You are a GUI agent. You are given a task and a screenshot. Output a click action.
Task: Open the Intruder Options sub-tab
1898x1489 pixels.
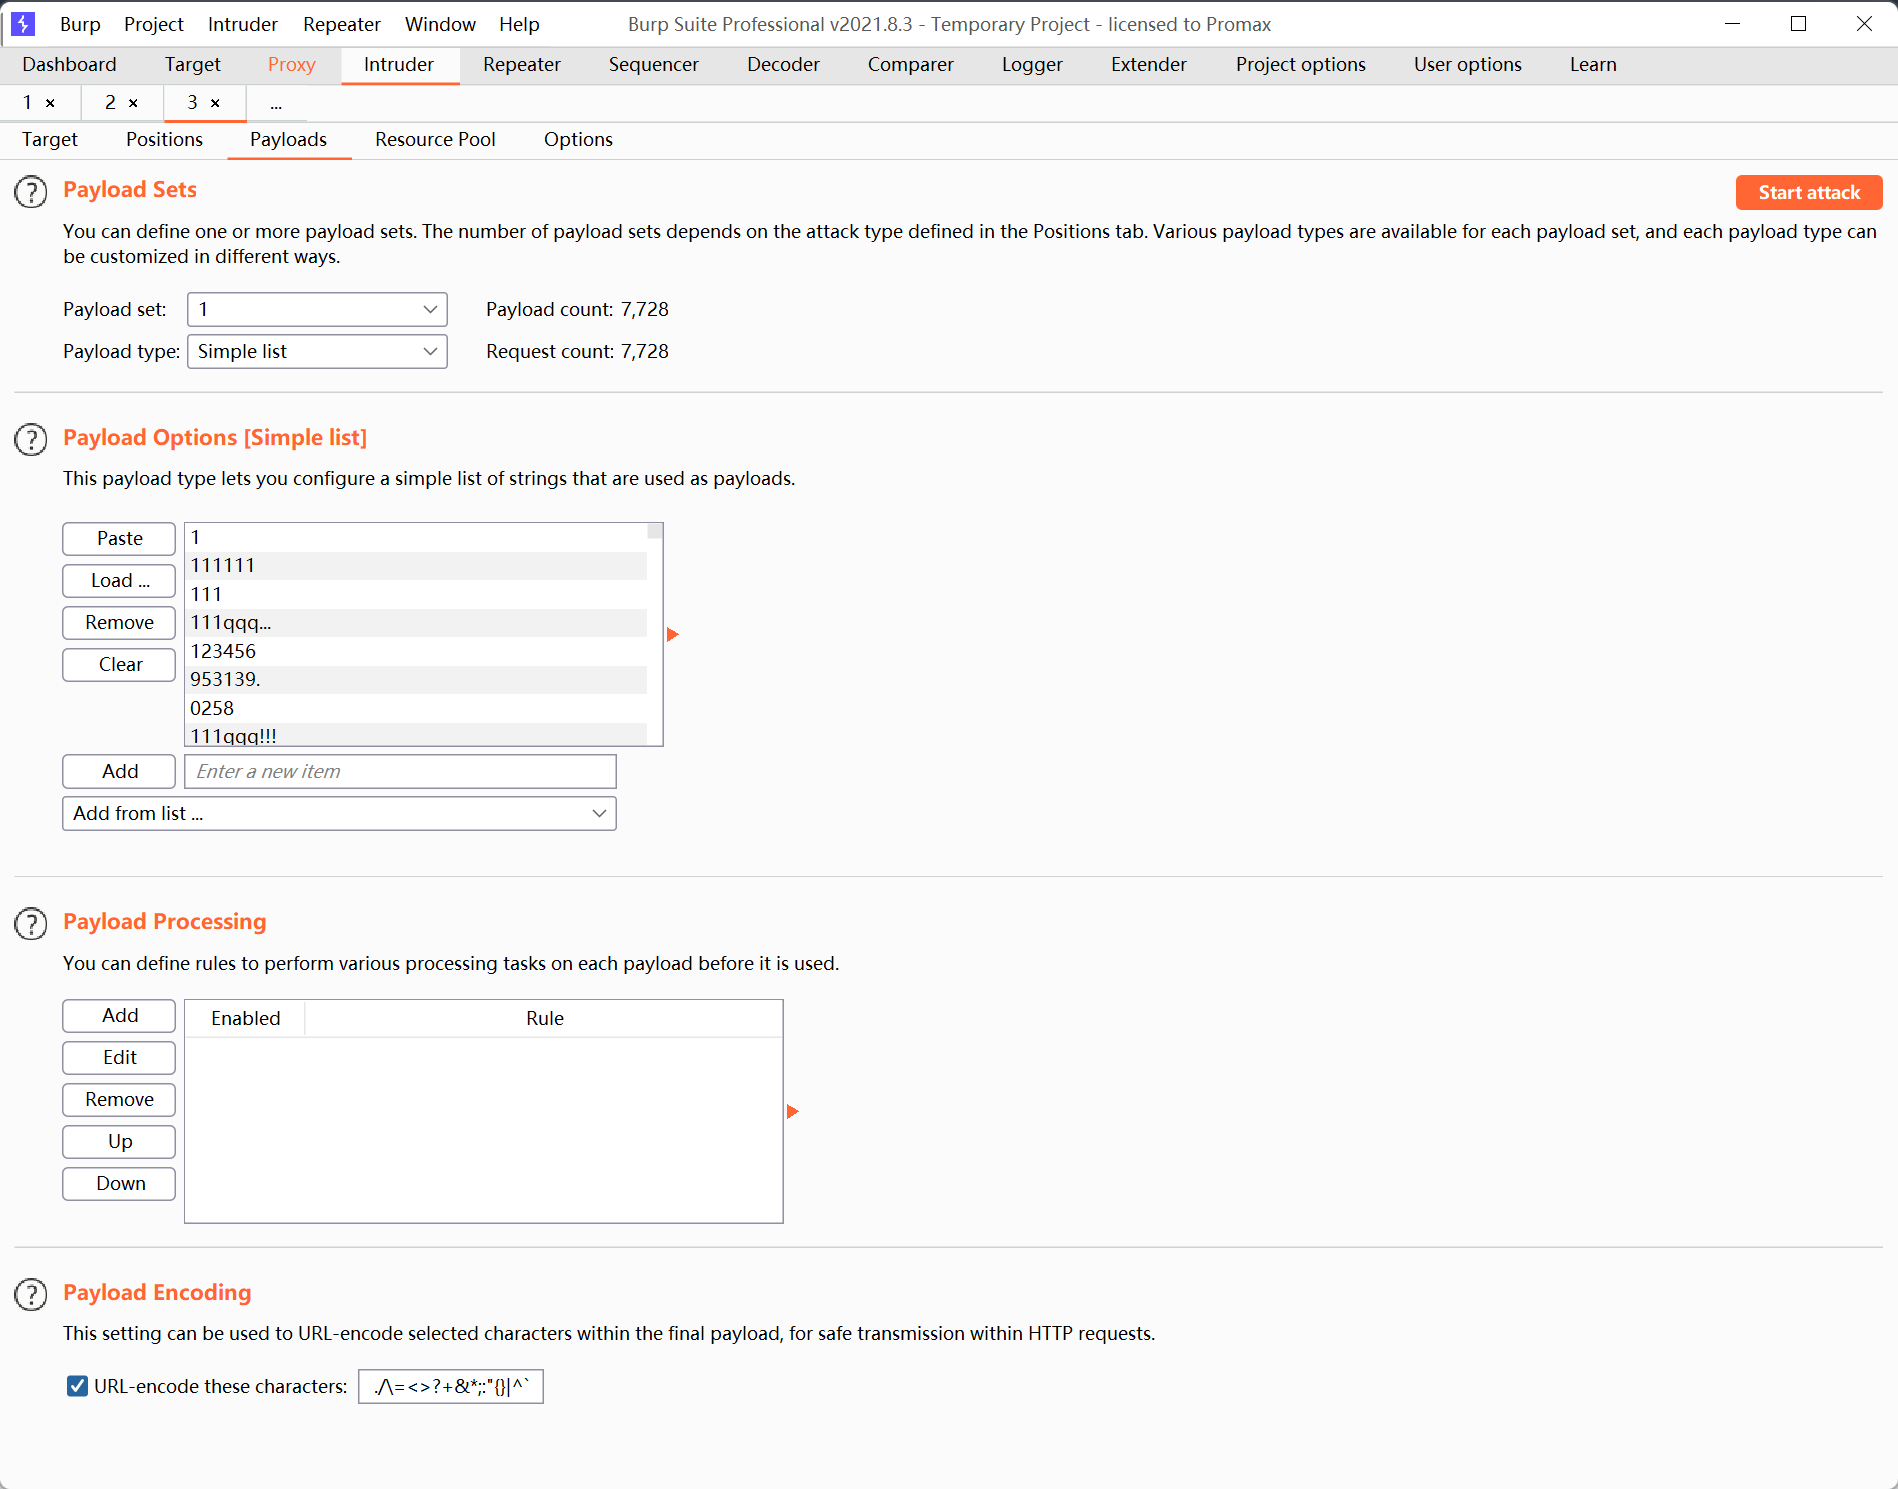coord(578,139)
